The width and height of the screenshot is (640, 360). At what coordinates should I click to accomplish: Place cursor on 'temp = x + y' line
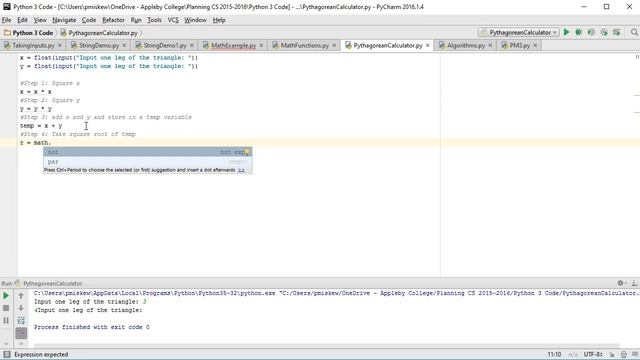point(41,126)
